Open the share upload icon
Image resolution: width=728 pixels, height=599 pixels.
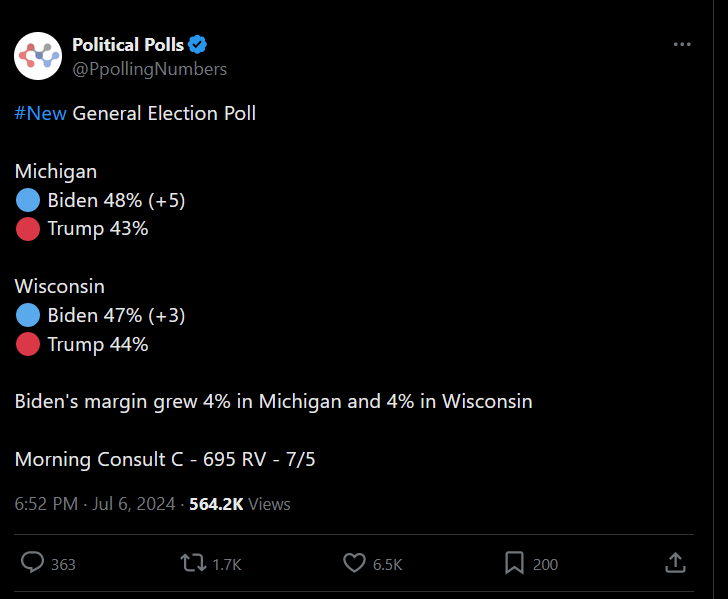pos(675,562)
